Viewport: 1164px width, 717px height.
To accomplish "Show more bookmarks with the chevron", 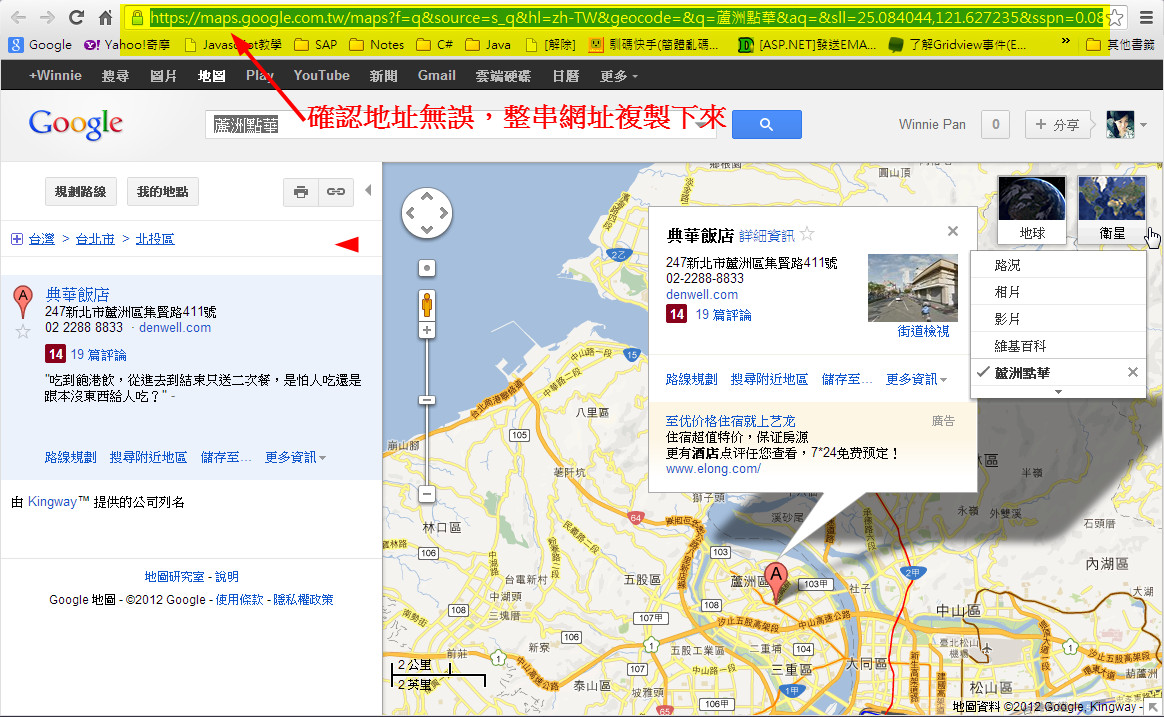I will [1066, 41].
